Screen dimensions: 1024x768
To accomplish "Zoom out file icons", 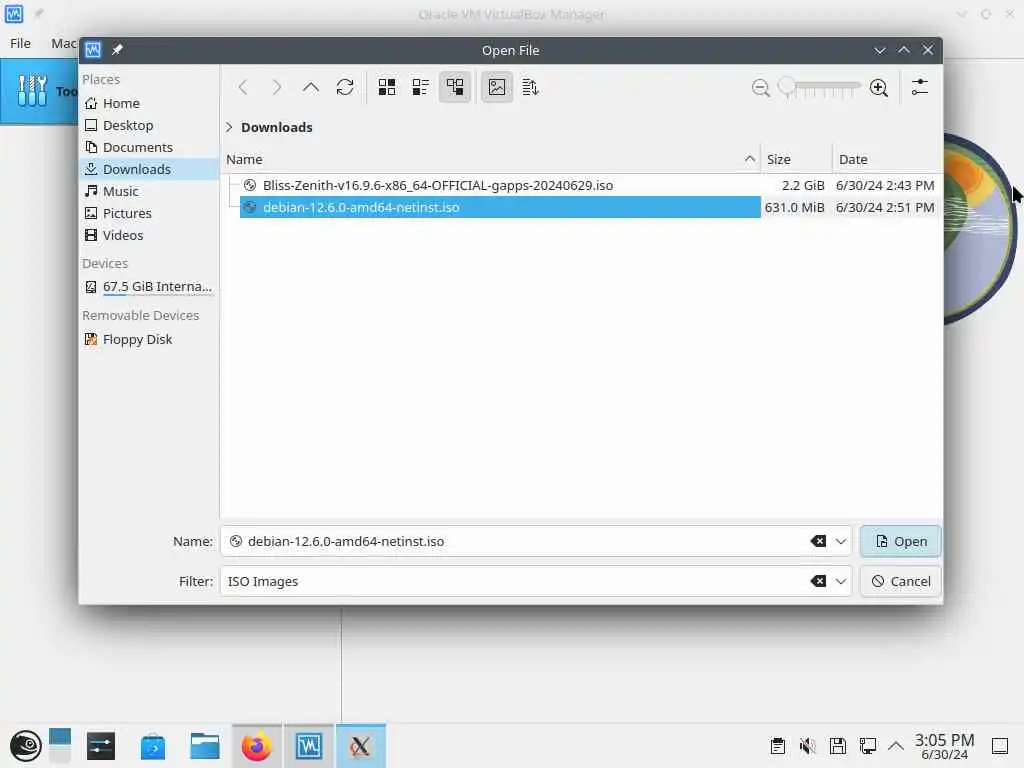I will coord(761,88).
